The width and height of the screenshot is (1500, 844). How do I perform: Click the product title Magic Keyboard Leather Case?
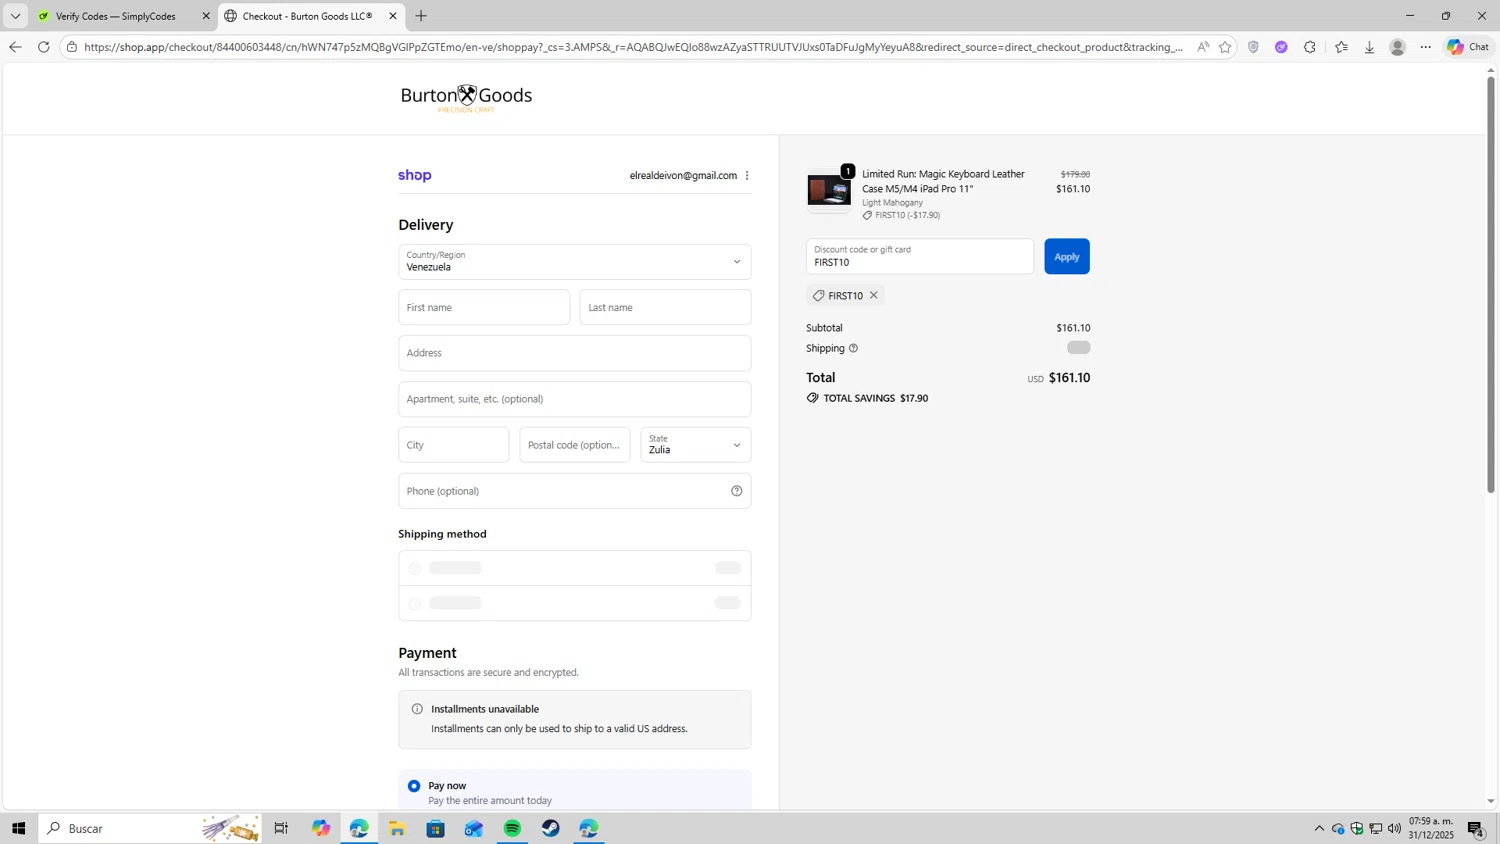943,181
